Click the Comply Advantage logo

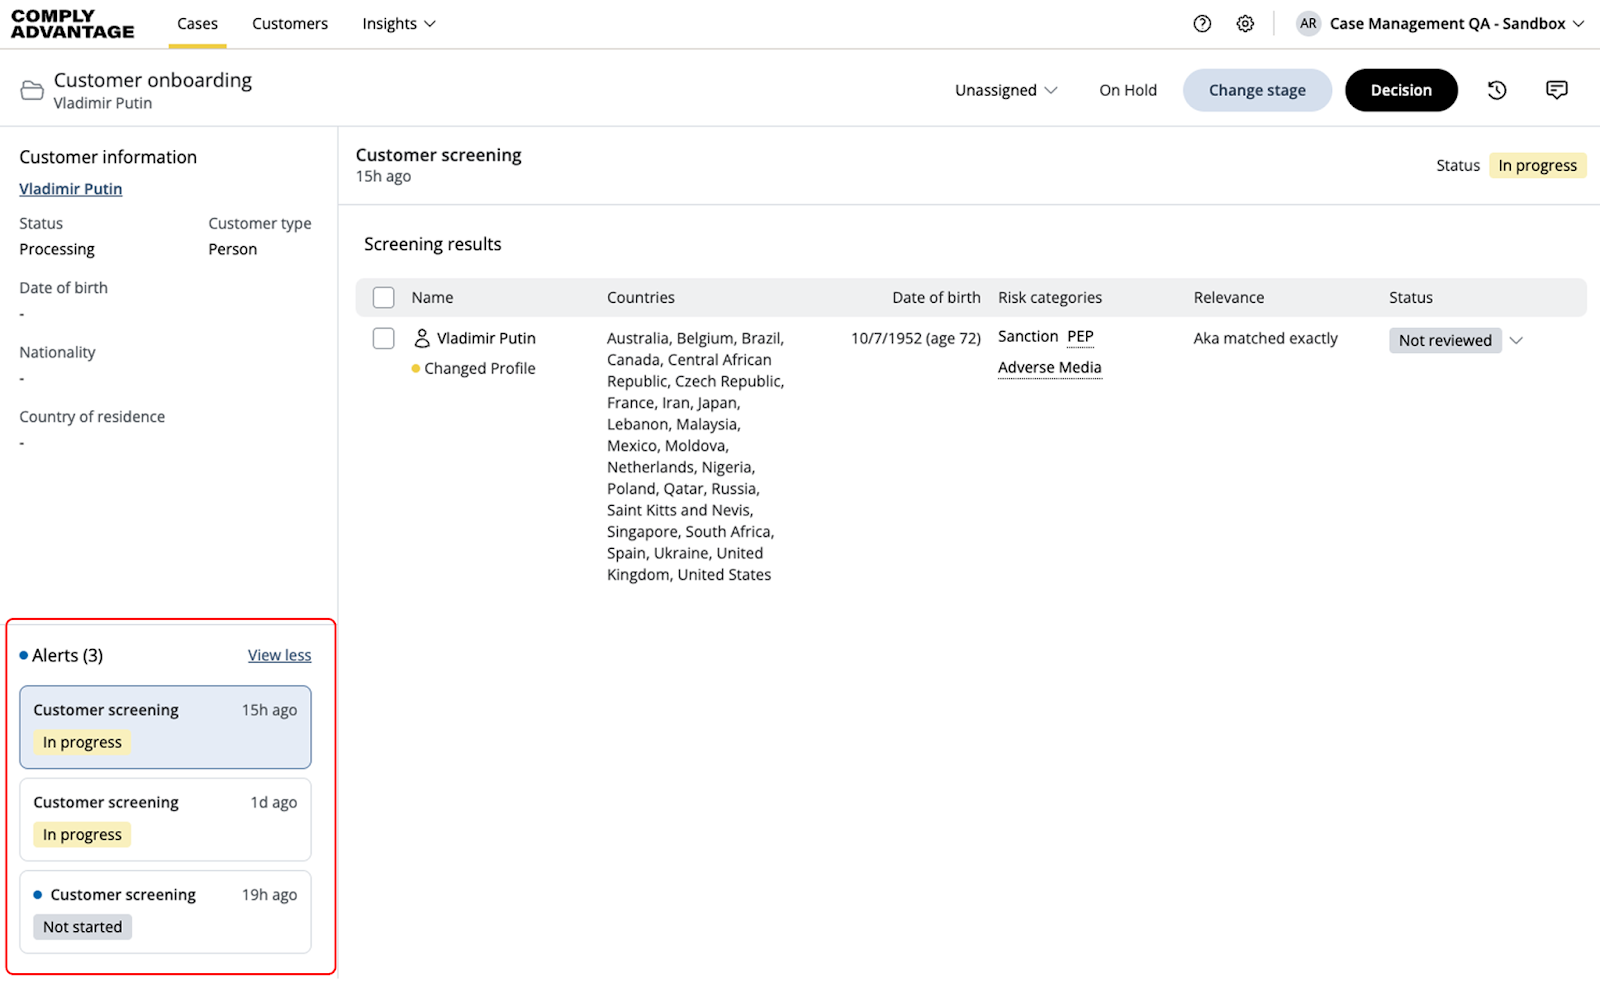(72, 24)
